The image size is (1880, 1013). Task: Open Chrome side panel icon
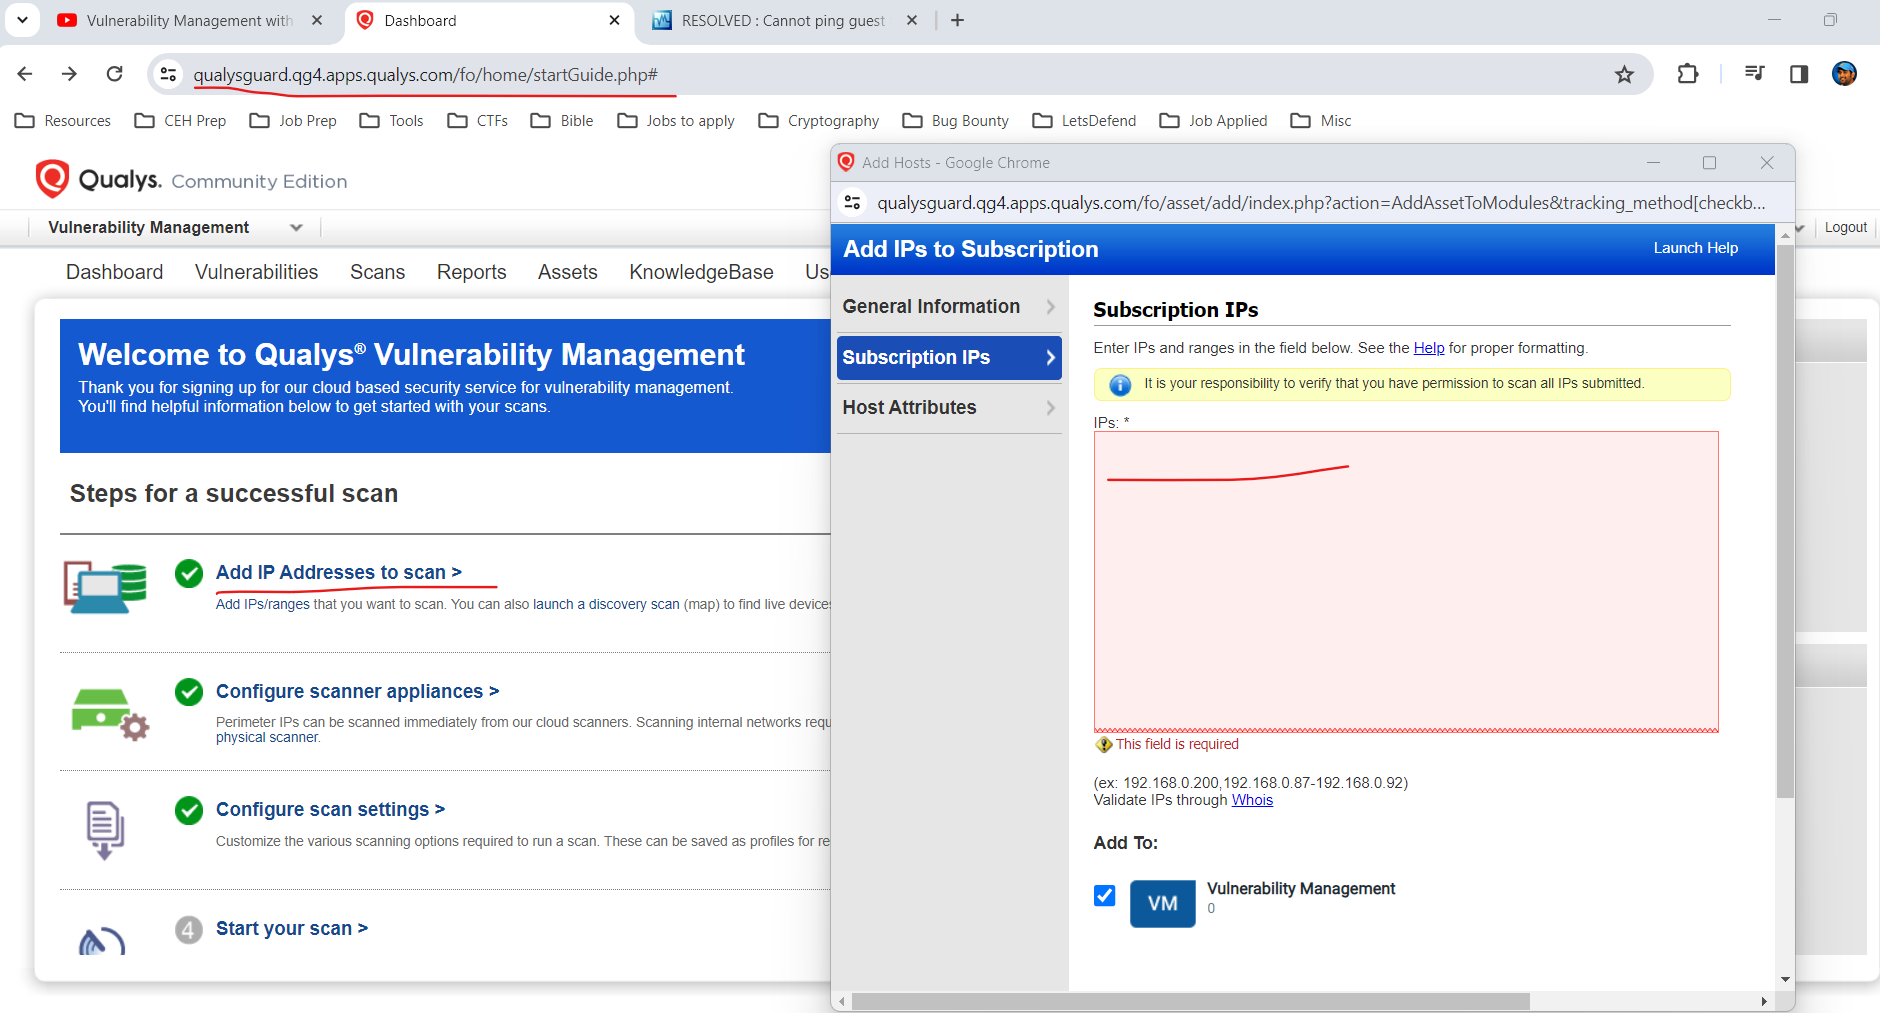(1799, 74)
